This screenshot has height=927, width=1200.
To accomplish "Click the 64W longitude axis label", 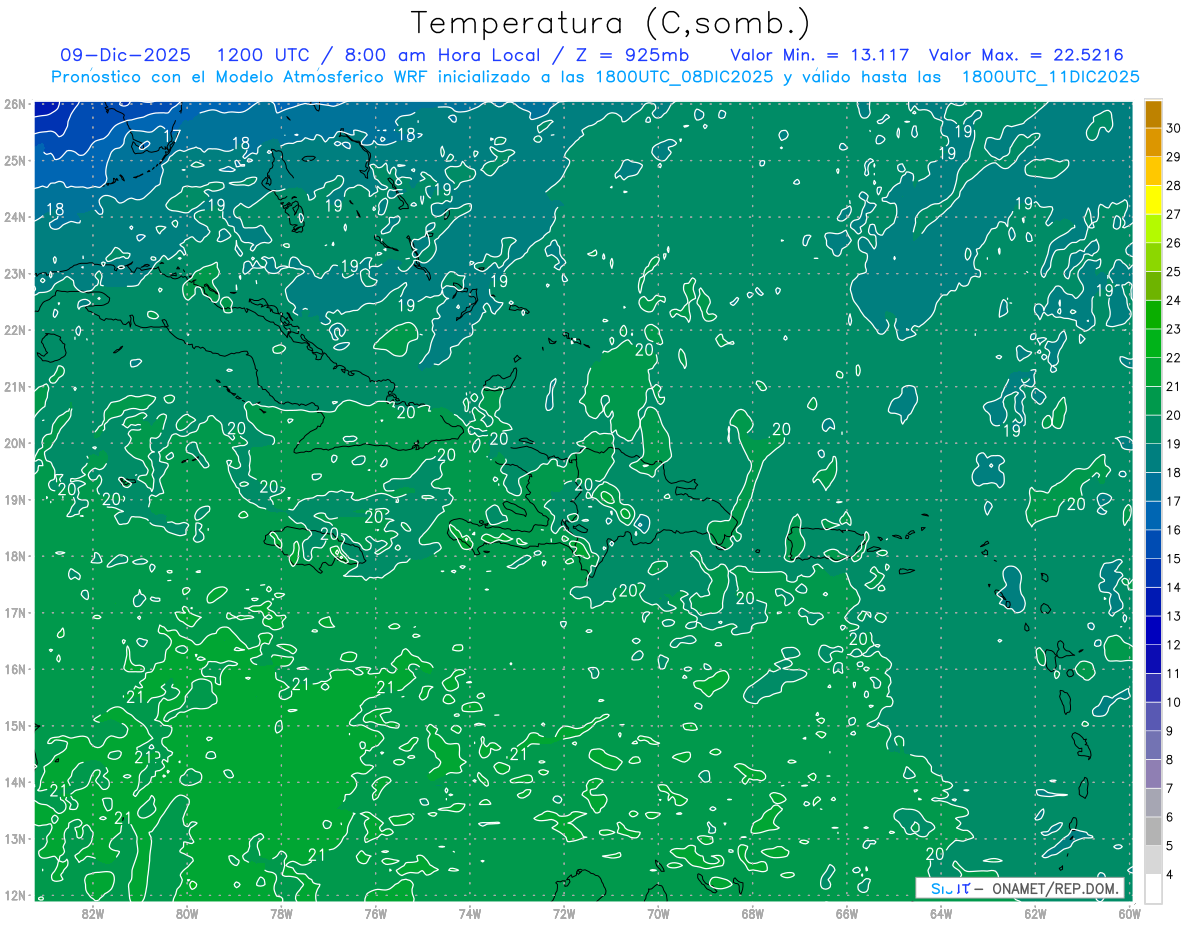I will point(941,912).
